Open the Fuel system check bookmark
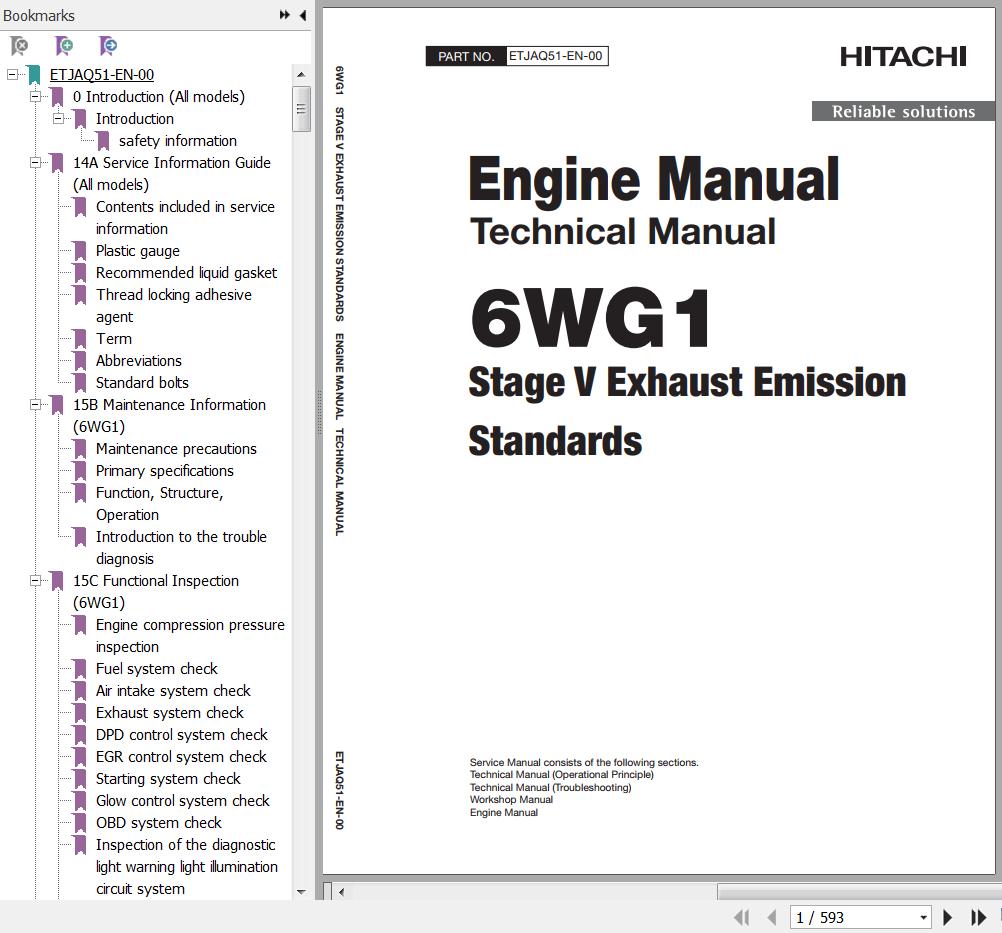The width and height of the screenshot is (1002, 933). 156,669
